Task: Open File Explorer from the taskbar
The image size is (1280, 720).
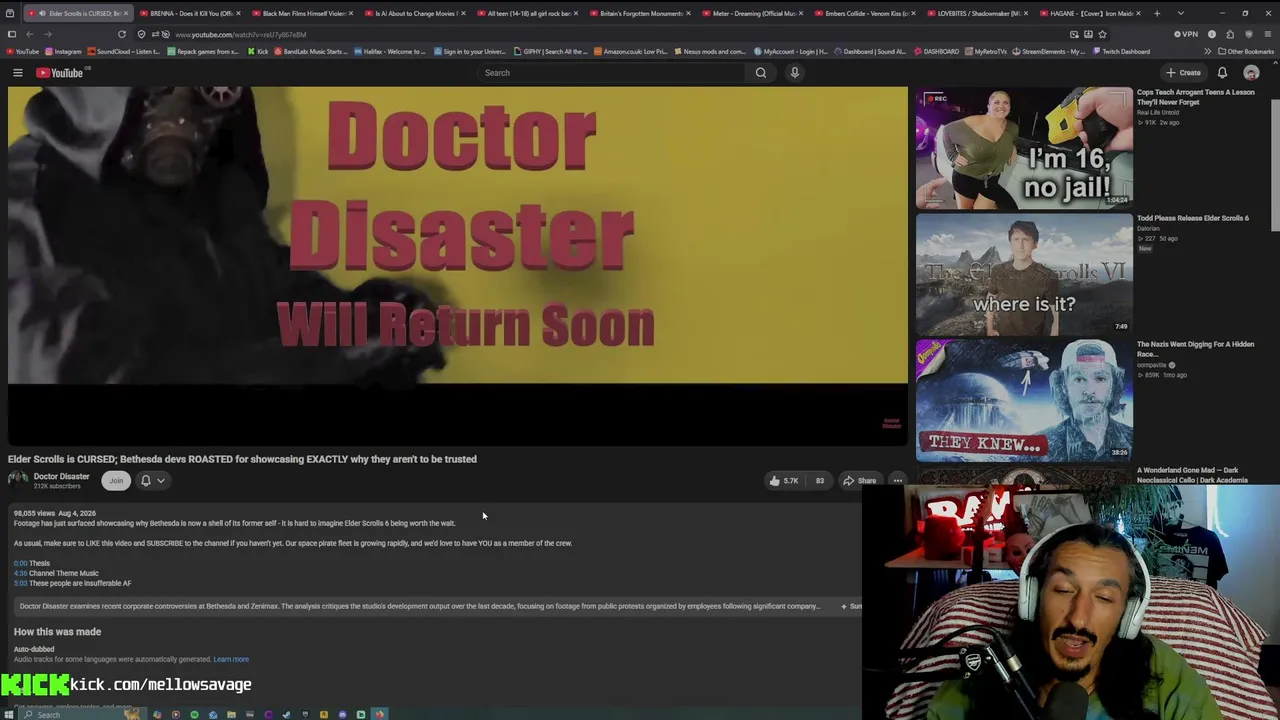Action: click(231, 714)
